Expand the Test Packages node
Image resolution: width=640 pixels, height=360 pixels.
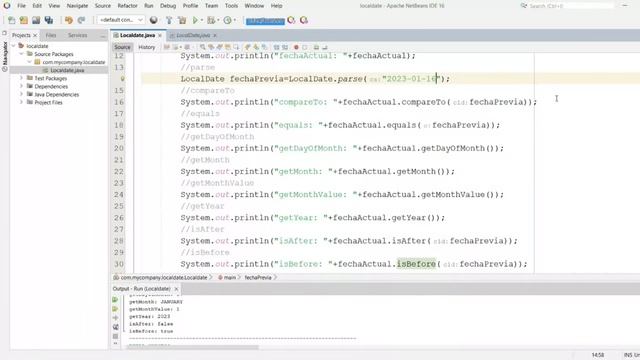[22, 78]
